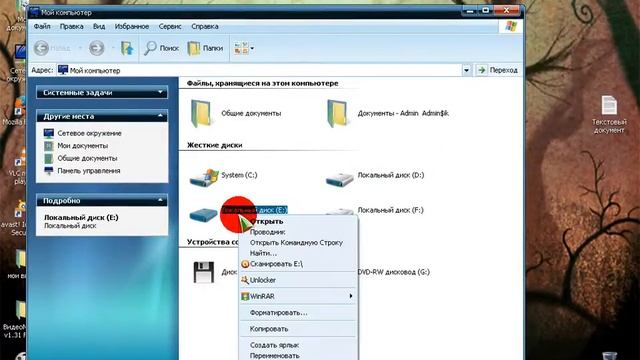Viewport: 640px width, 360px height.
Task: Select the Локальный диск (E:) drive icon
Action: pos(203,214)
